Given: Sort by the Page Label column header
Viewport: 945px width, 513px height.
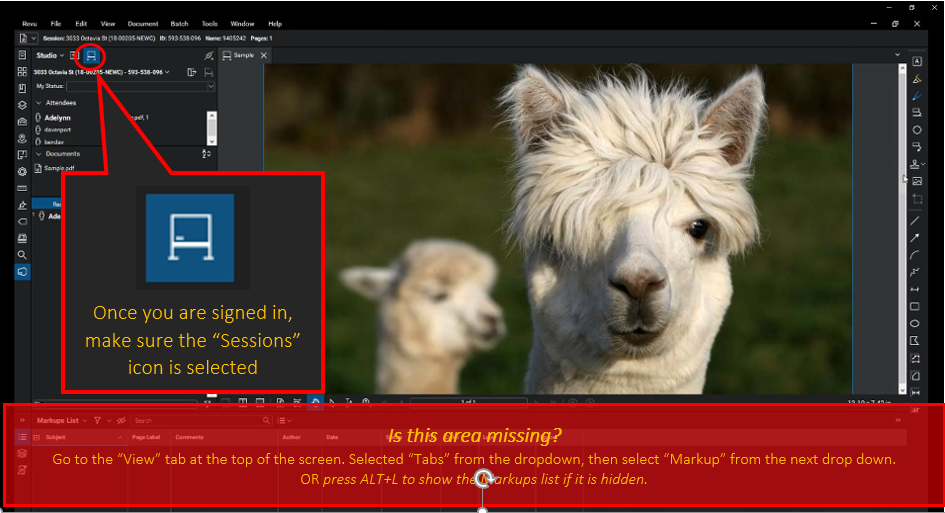Looking at the screenshot, I should tap(146, 437).
